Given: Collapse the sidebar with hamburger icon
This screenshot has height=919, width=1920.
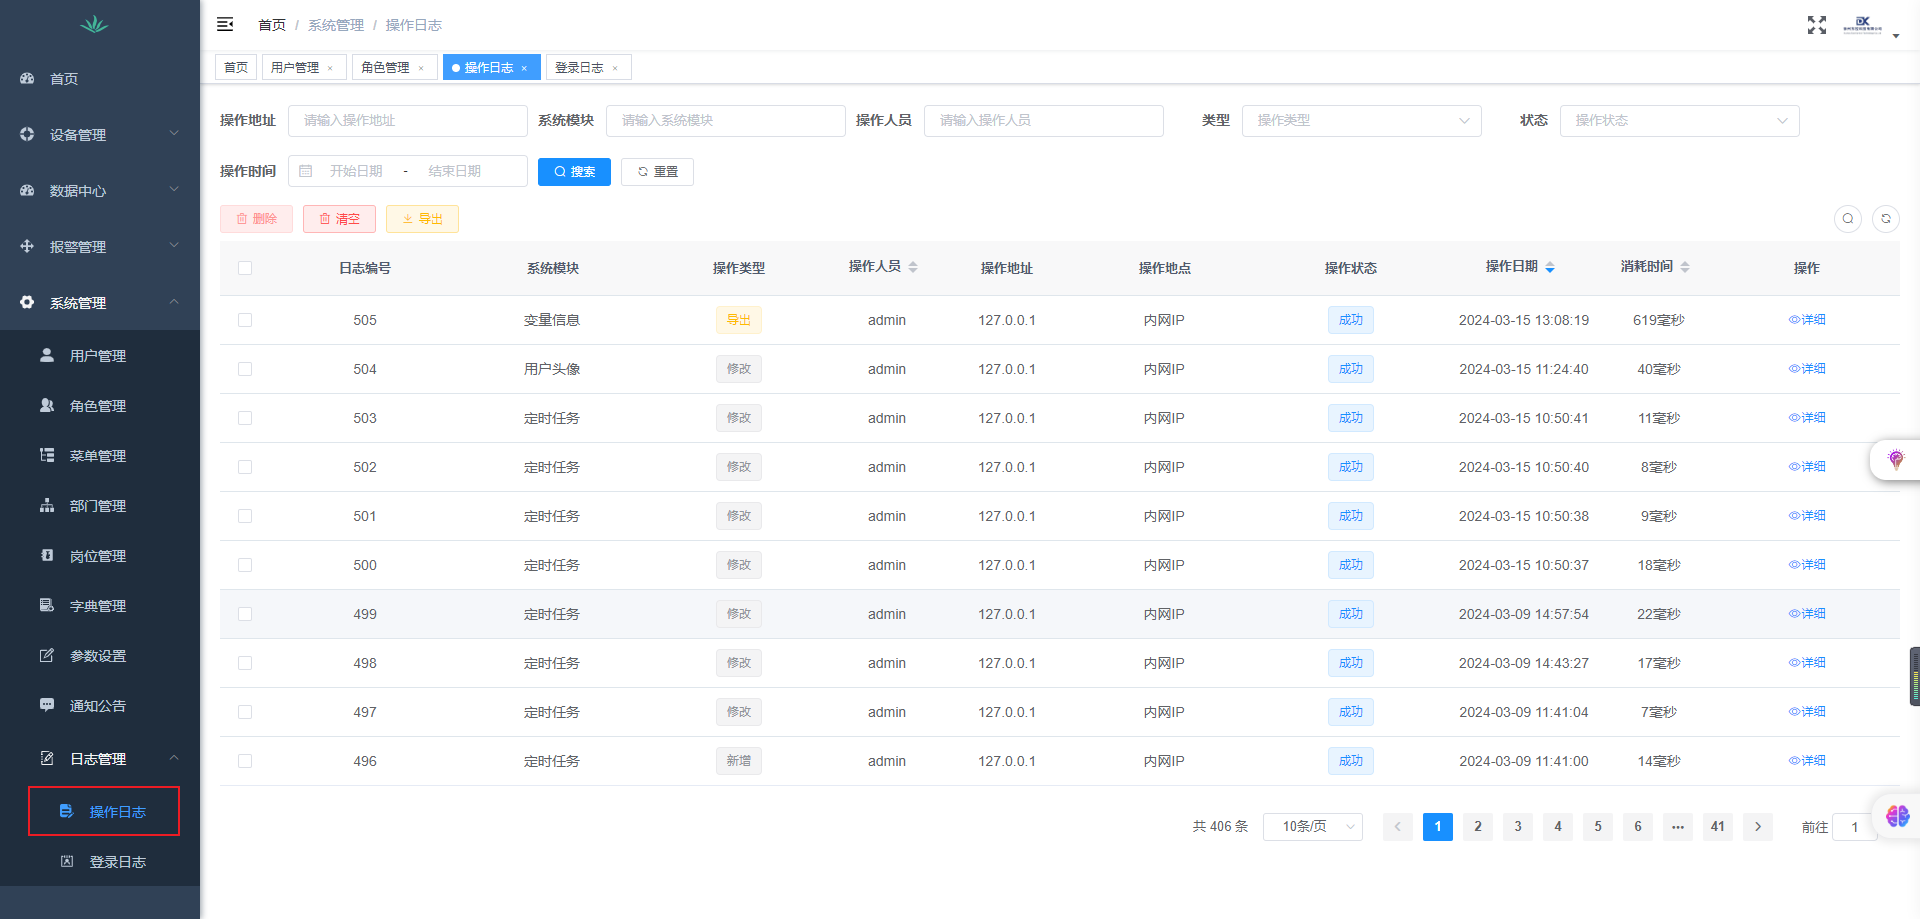Looking at the screenshot, I should (x=225, y=24).
